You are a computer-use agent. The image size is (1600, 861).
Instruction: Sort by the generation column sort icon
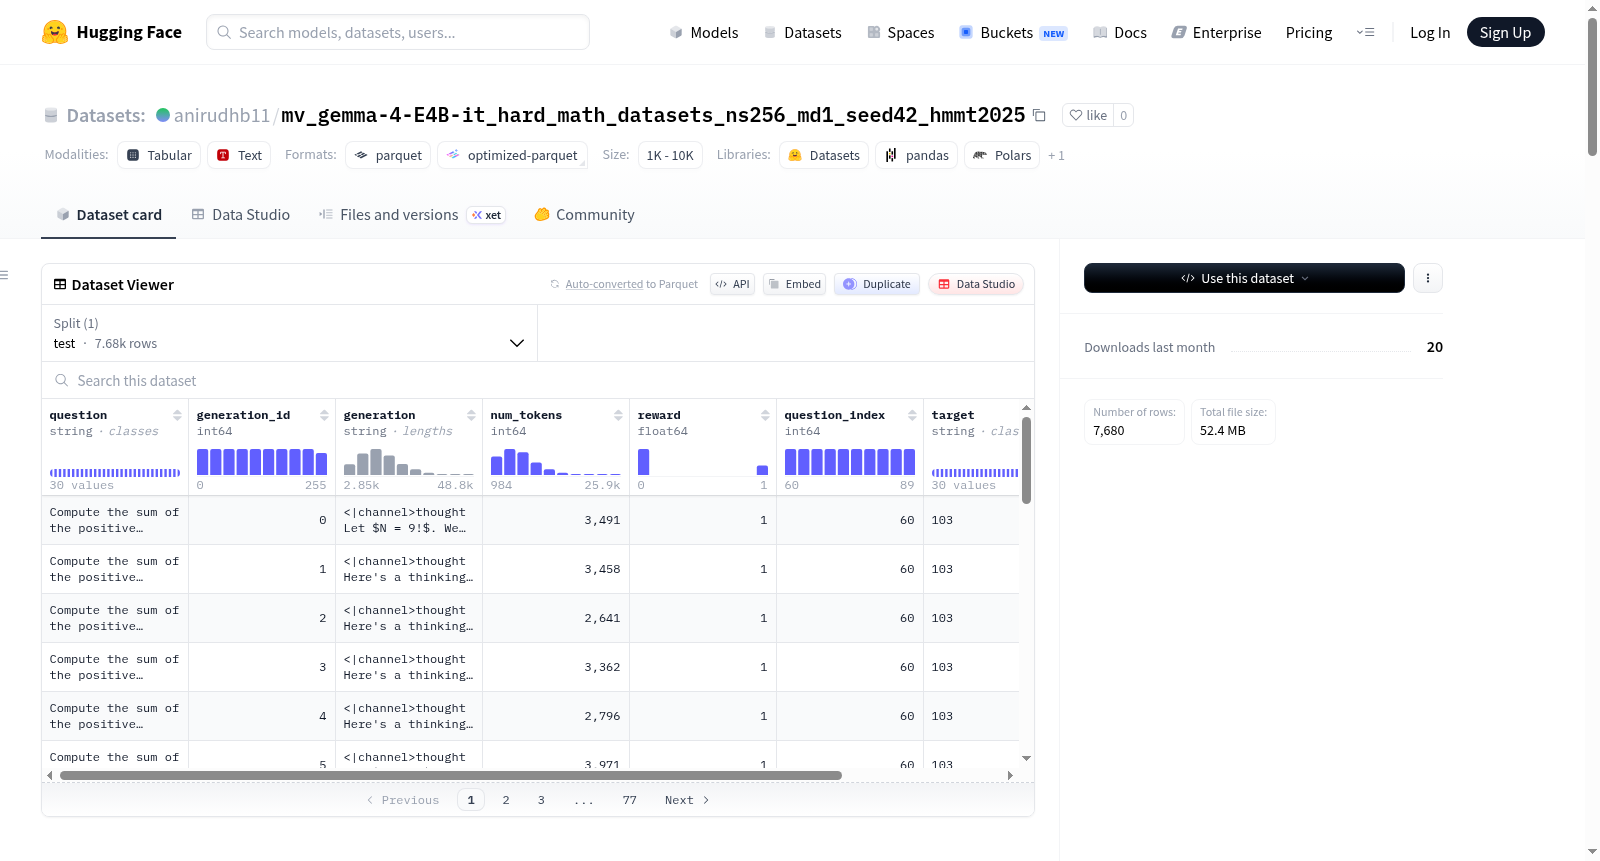pos(471,415)
